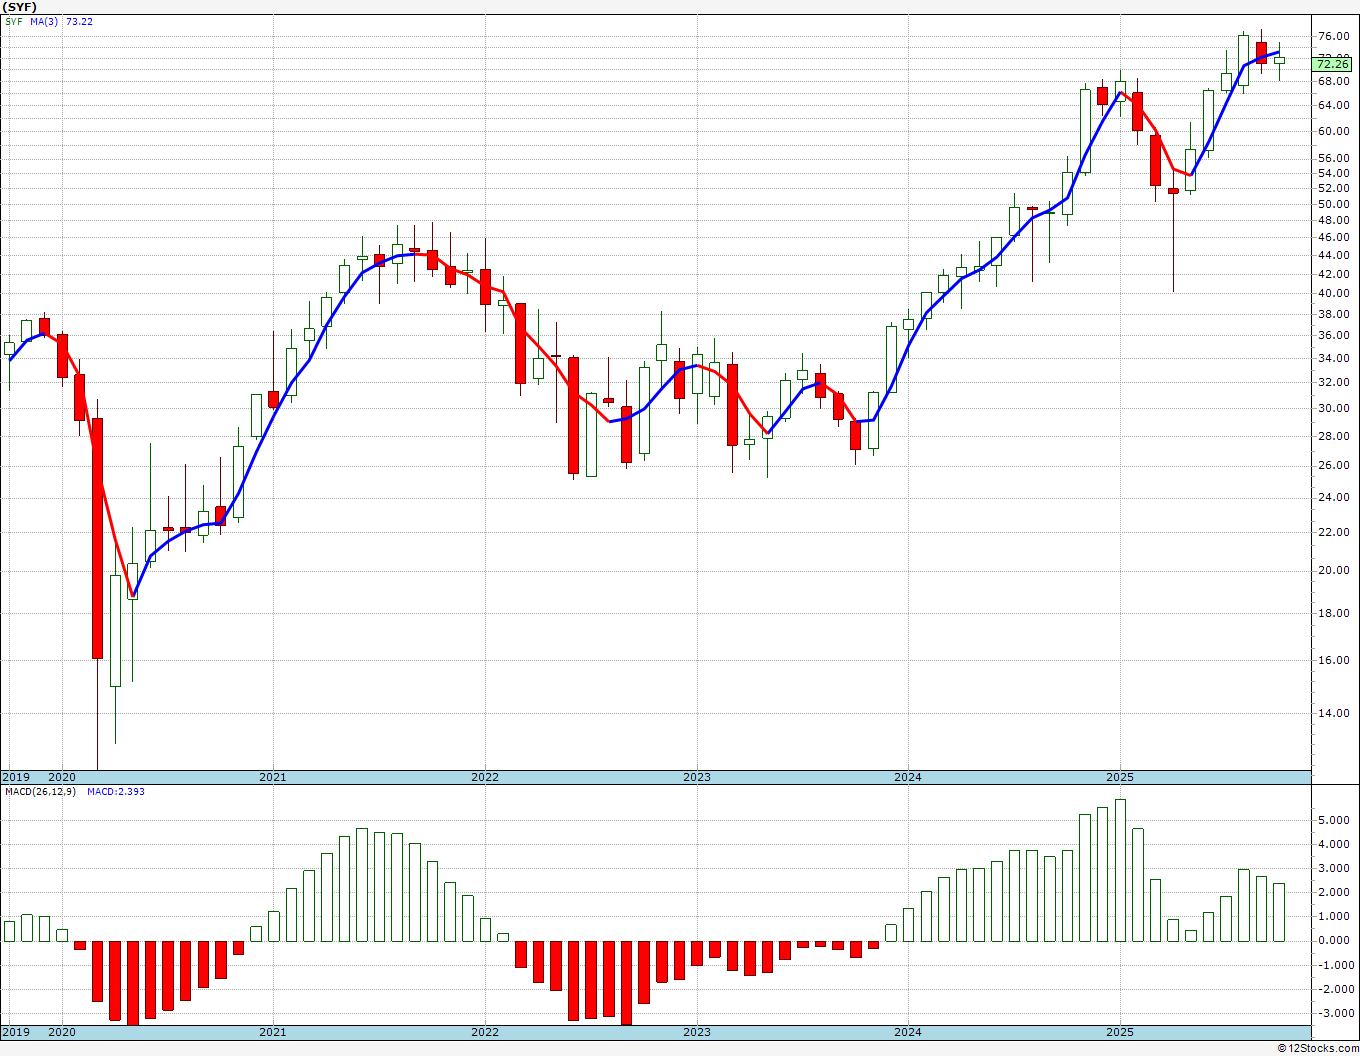Click 2023 on the price chart time axis
This screenshot has height=1056, width=1360.
tap(697, 777)
